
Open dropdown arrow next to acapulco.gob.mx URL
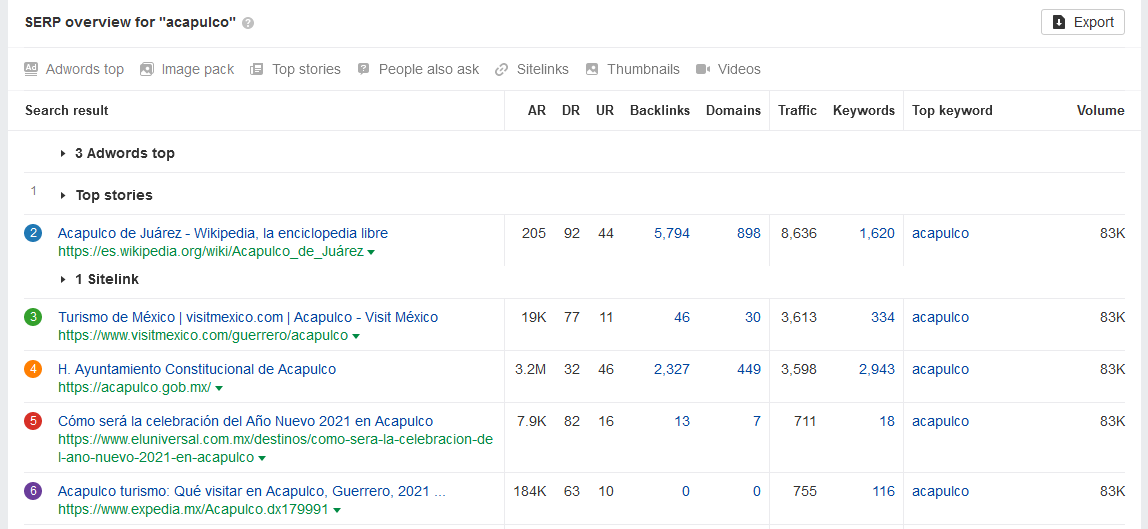coord(219,389)
